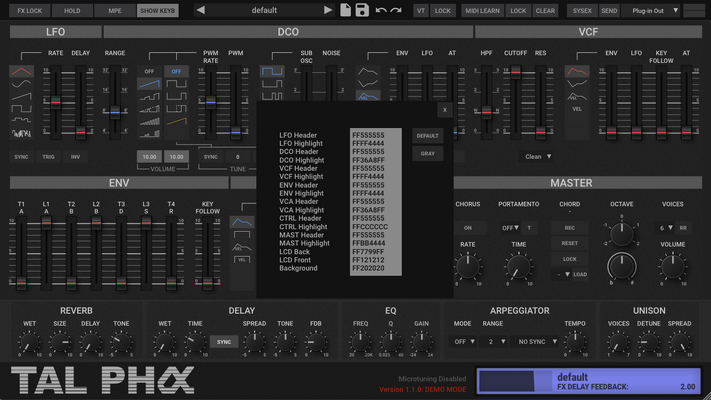Enable the delay SYNC toggle
This screenshot has width=711, height=400.
(x=223, y=342)
